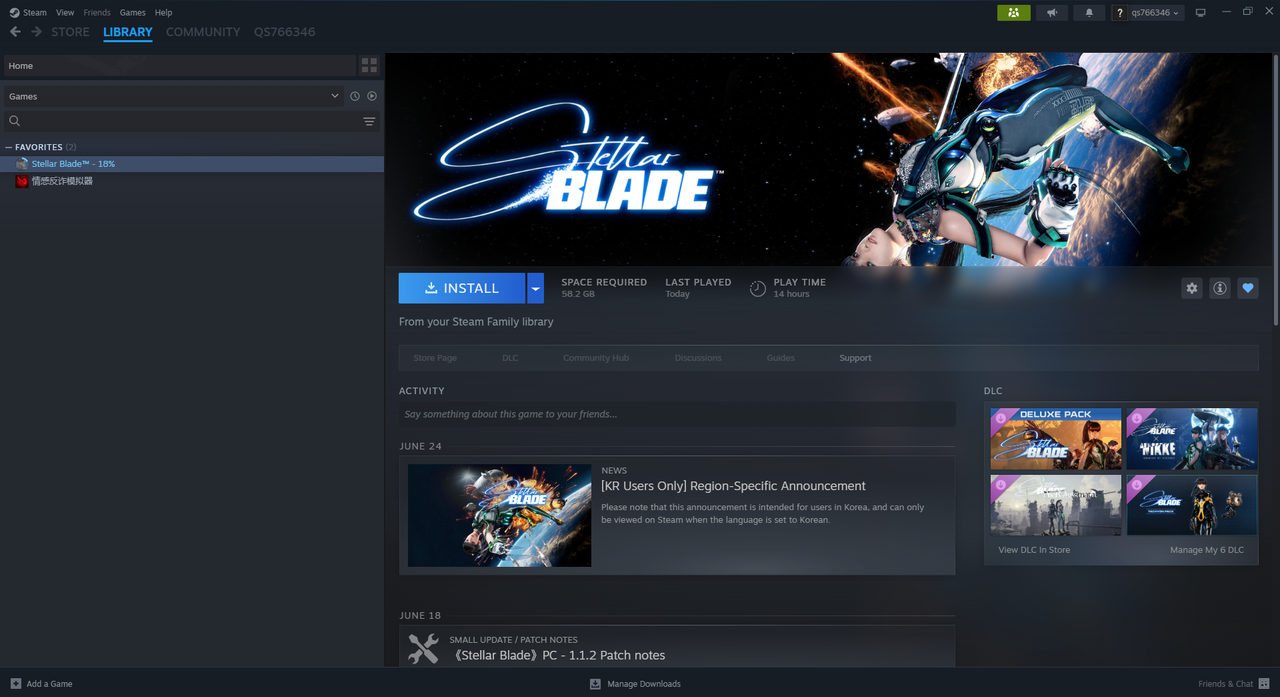Open the advanced filter sliders icon
Screen dimensions: 1280x697
click(x=369, y=121)
